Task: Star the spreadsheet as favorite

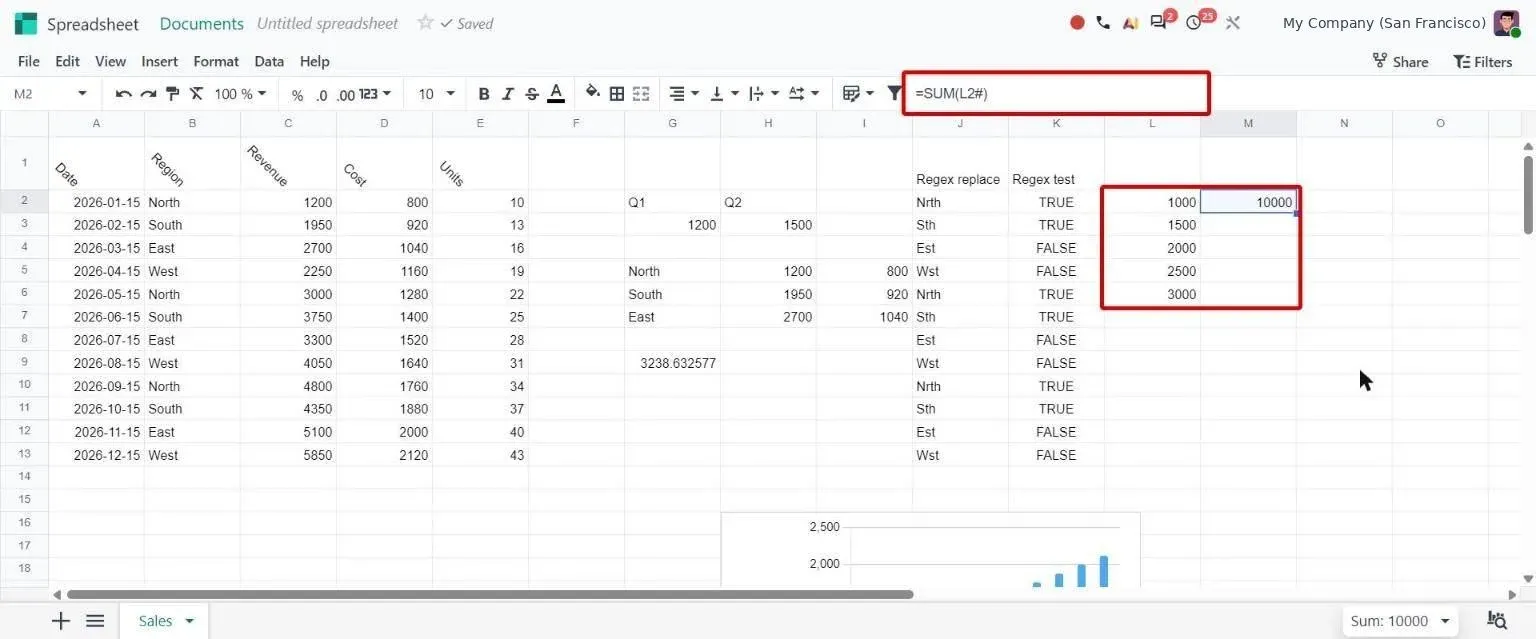Action: [x=425, y=22]
